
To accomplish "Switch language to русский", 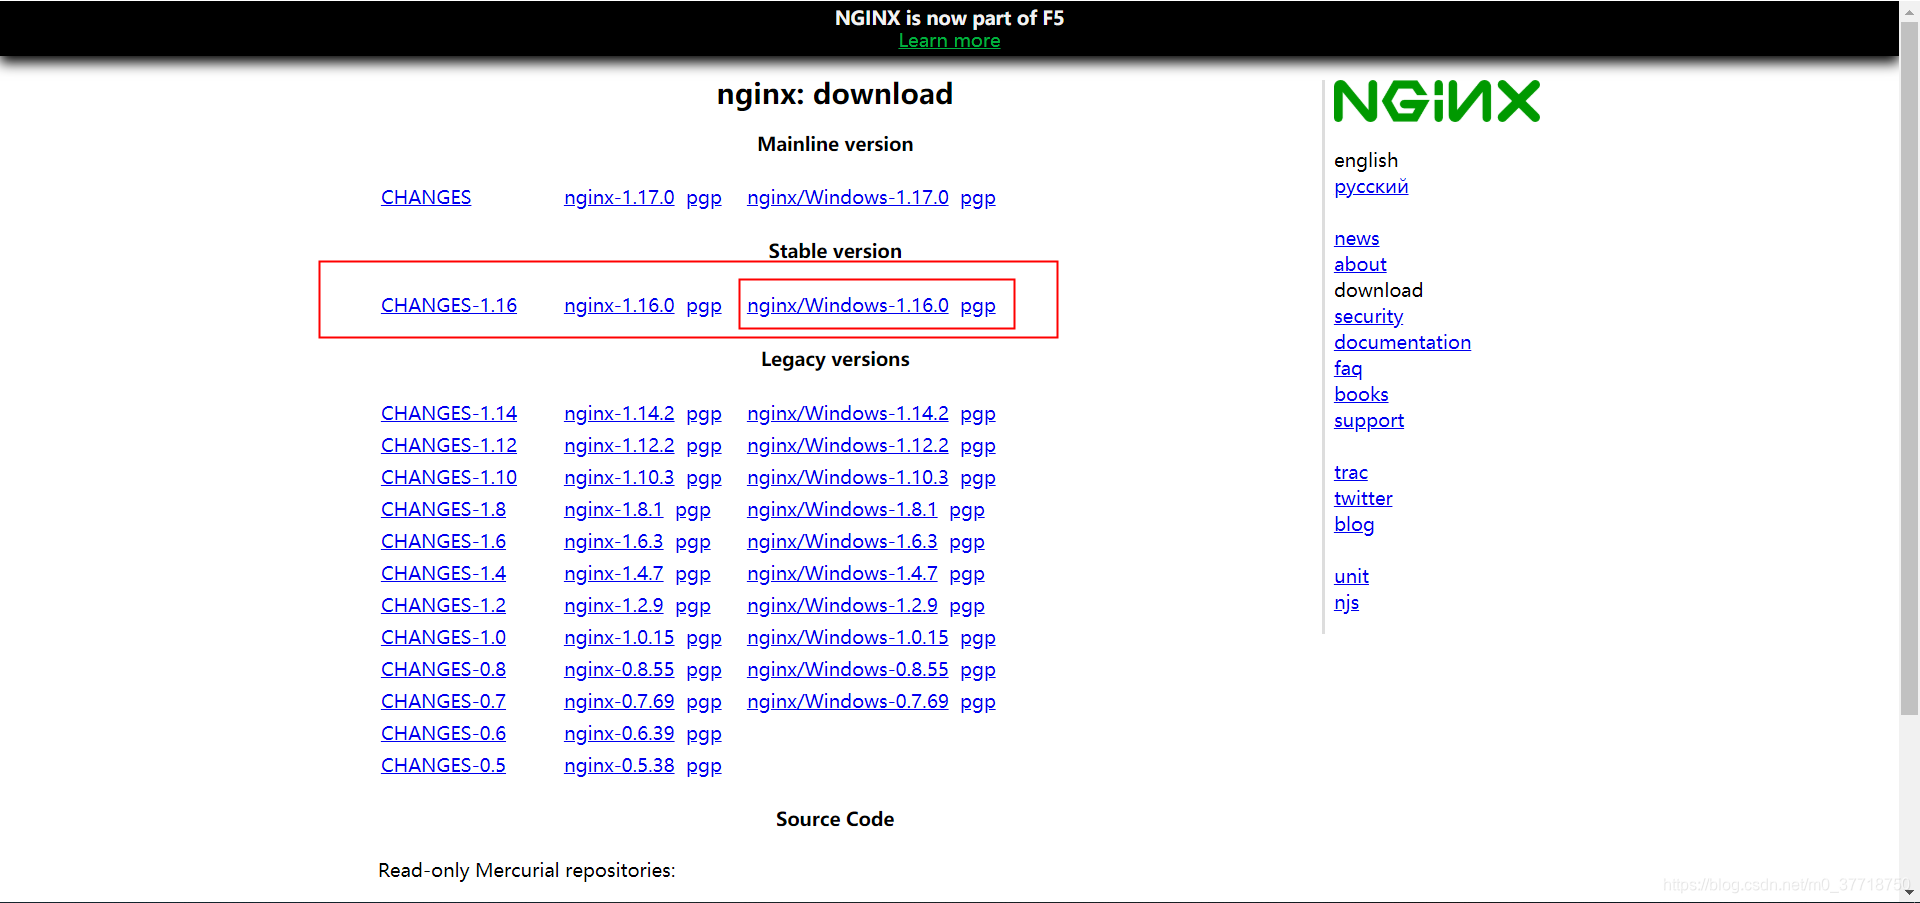I will pos(1371,187).
